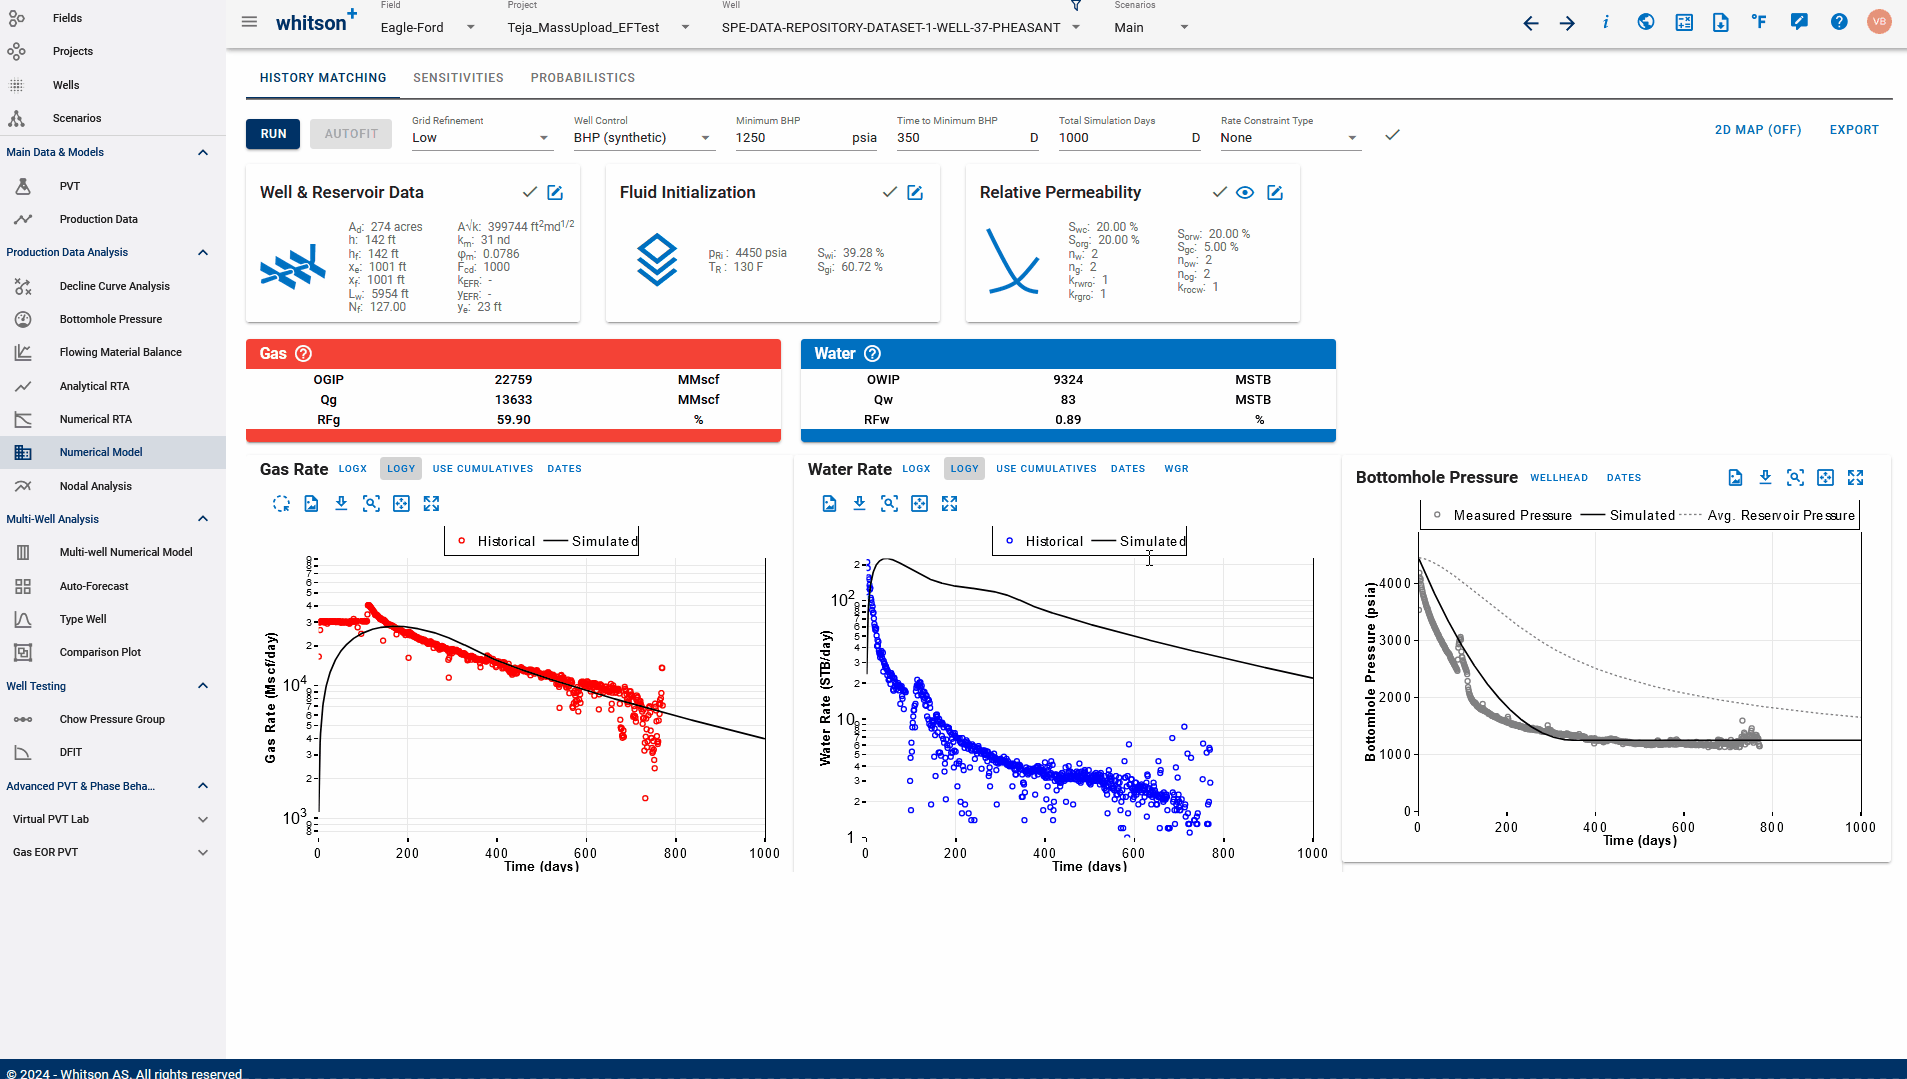
Task: Open the hamburger menu beside the whitson logo
Action: pyautogui.click(x=249, y=22)
